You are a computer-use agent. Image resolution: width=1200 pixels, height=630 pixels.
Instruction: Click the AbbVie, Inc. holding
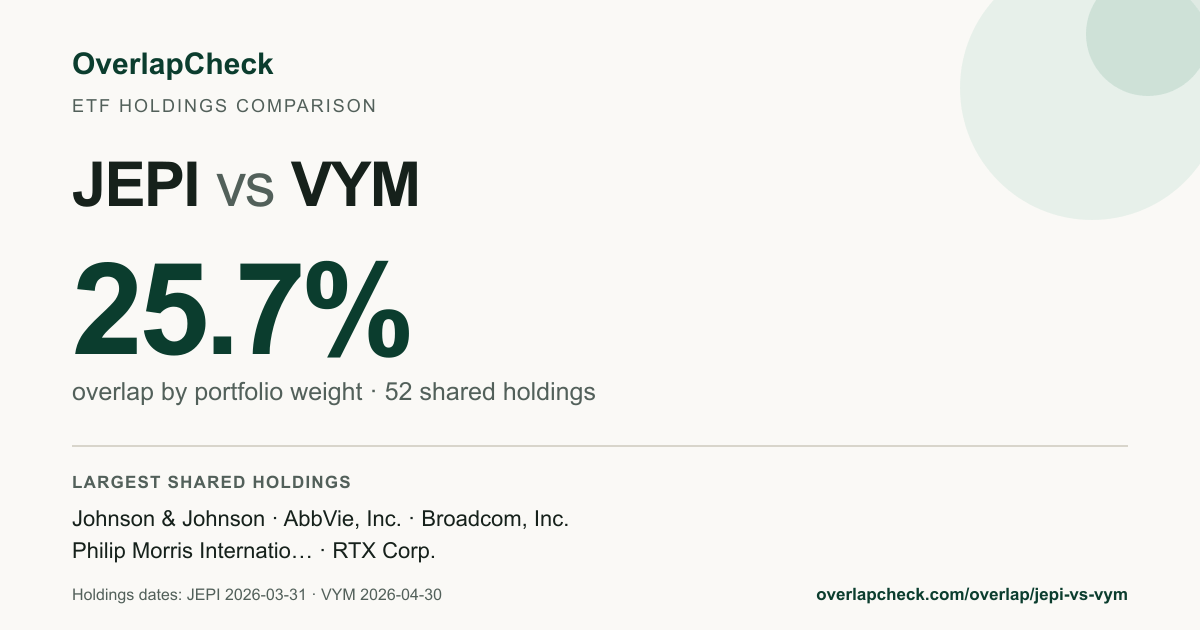[x=343, y=519]
